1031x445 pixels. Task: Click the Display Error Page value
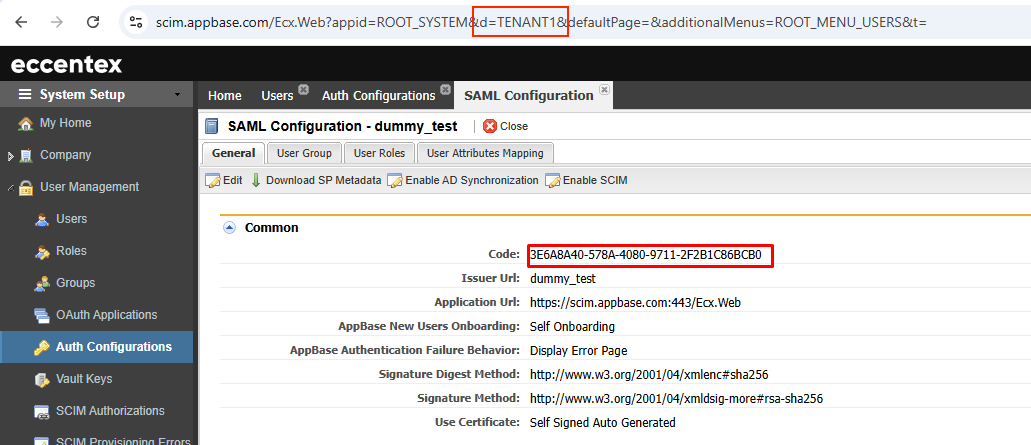coord(579,350)
